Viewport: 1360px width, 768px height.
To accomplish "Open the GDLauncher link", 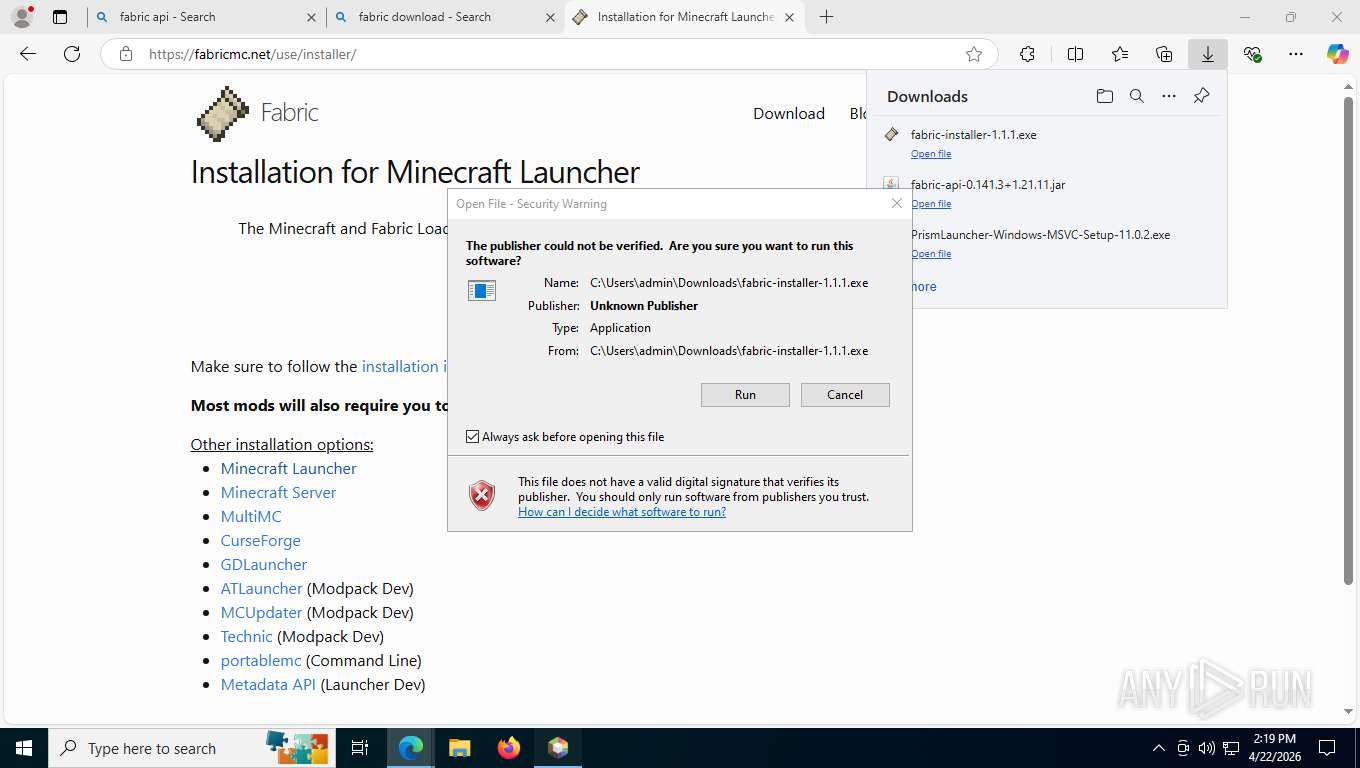I will [x=264, y=564].
